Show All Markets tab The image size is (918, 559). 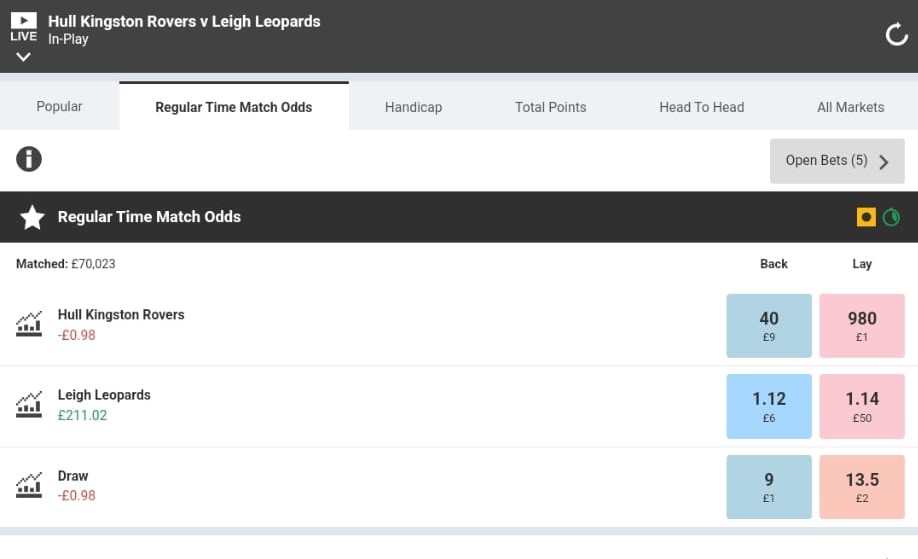pyautogui.click(x=850, y=107)
